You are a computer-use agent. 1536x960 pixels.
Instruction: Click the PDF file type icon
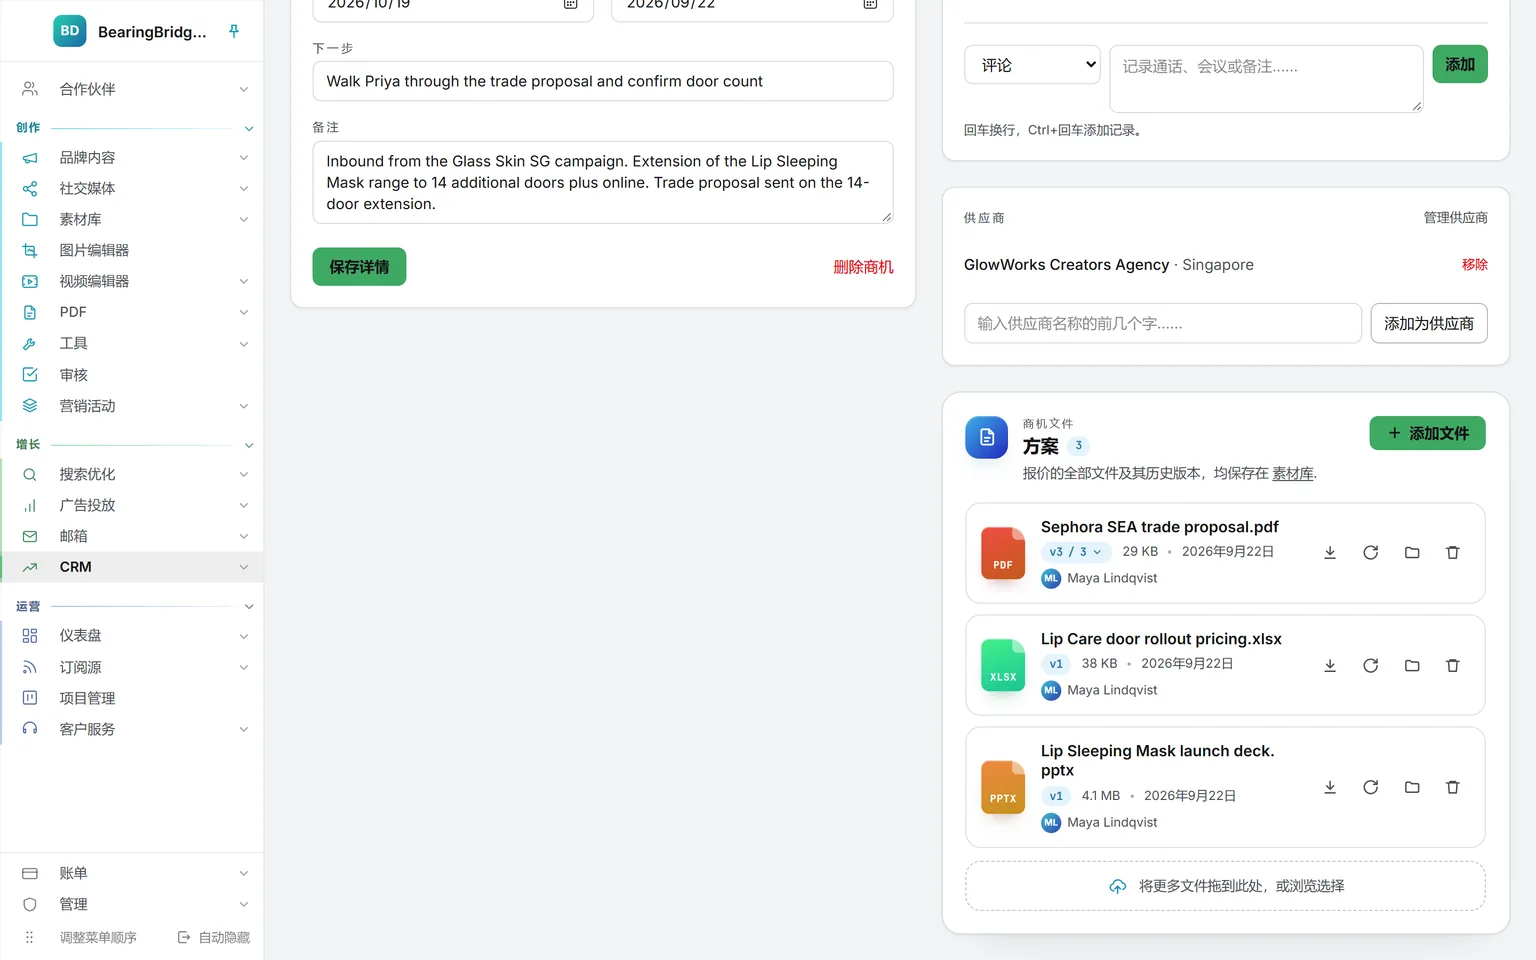[x=1003, y=553]
